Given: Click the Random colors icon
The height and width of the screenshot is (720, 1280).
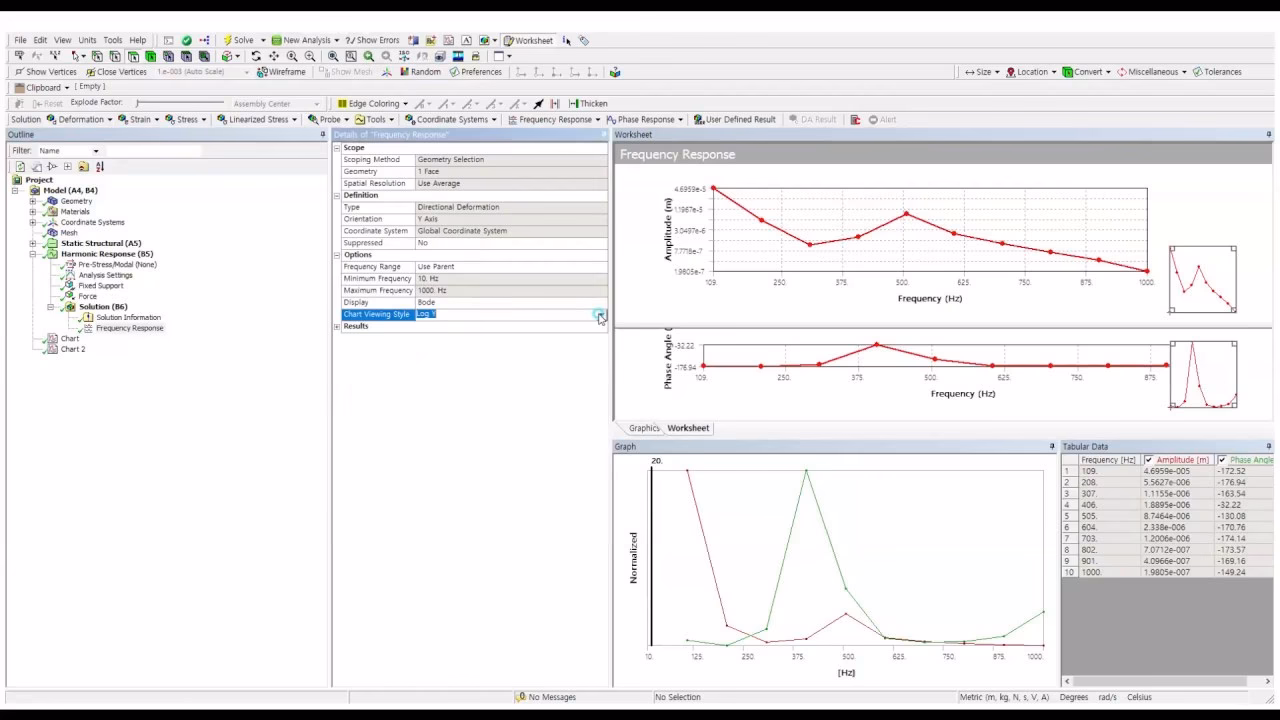Looking at the screenshot, I should point(420,72).
